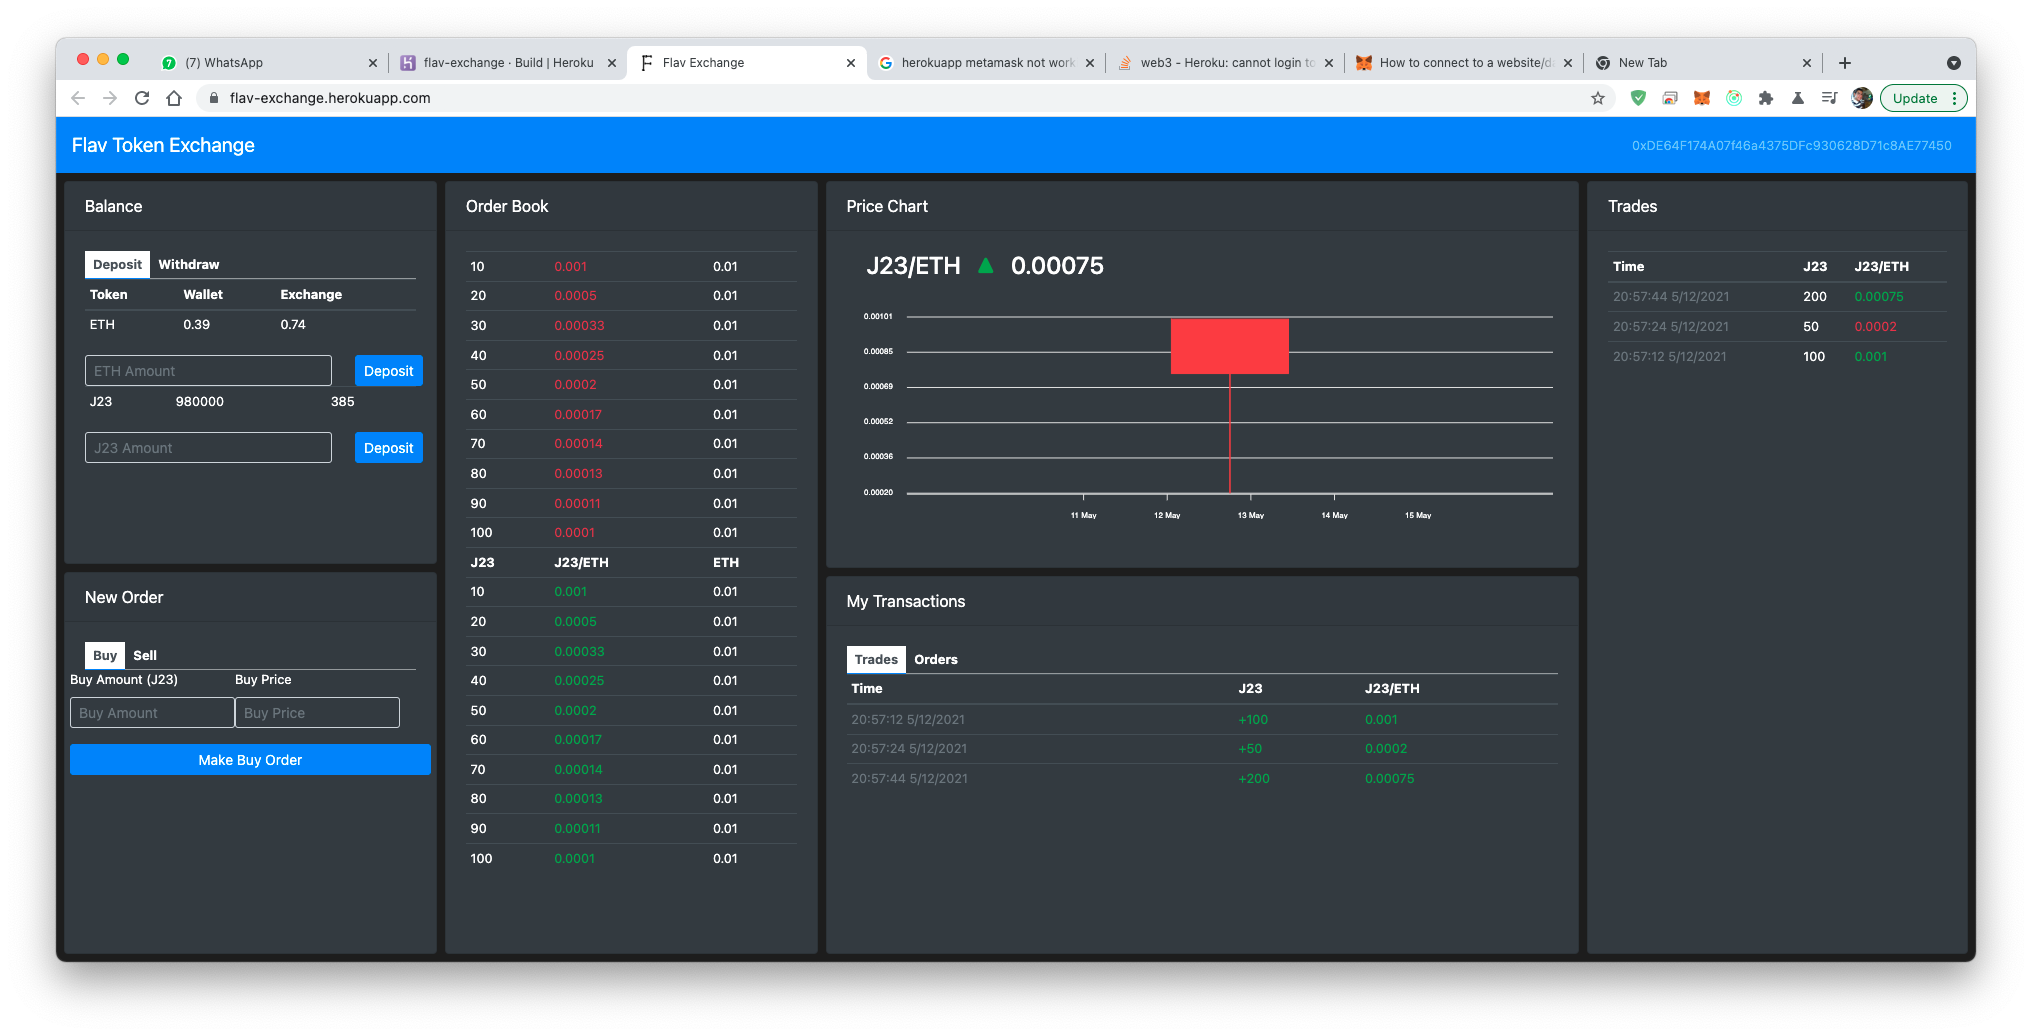
Task: Reload the Flav Exchange page
Action: 142,98
